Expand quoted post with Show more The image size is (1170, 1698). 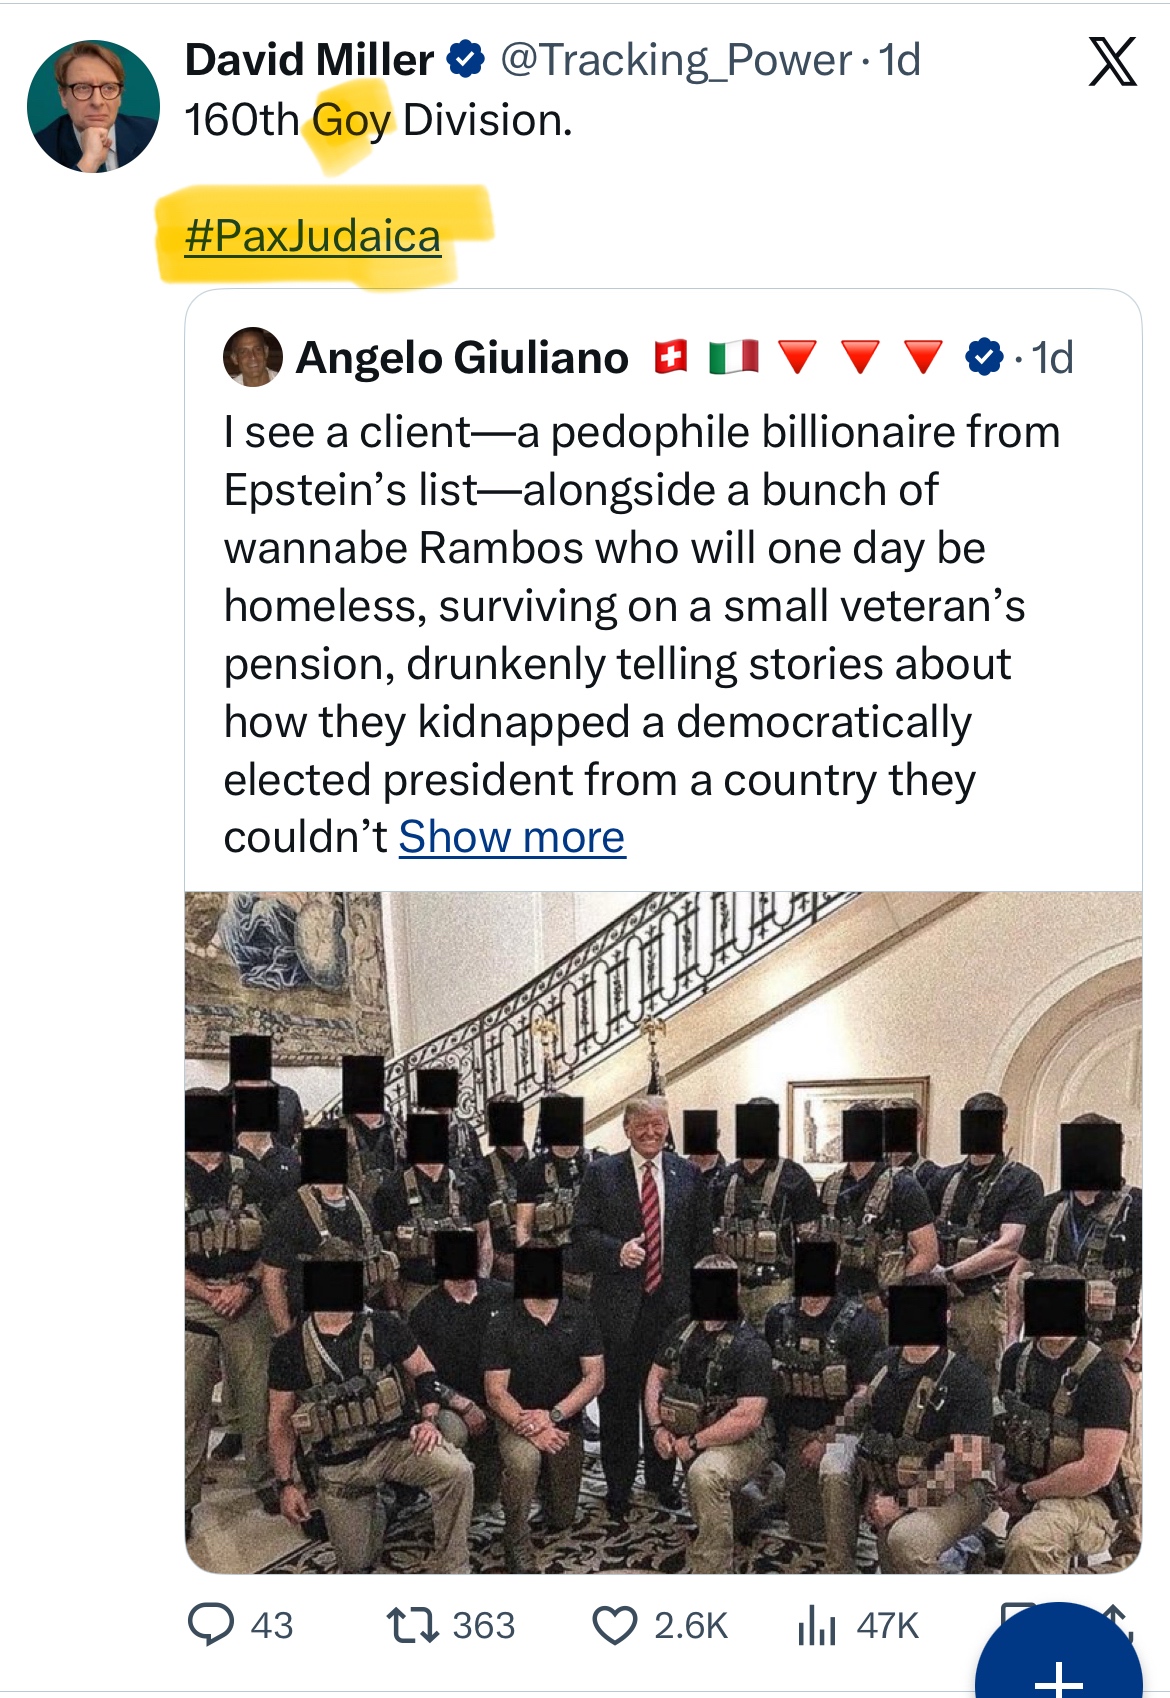point(512,837)
